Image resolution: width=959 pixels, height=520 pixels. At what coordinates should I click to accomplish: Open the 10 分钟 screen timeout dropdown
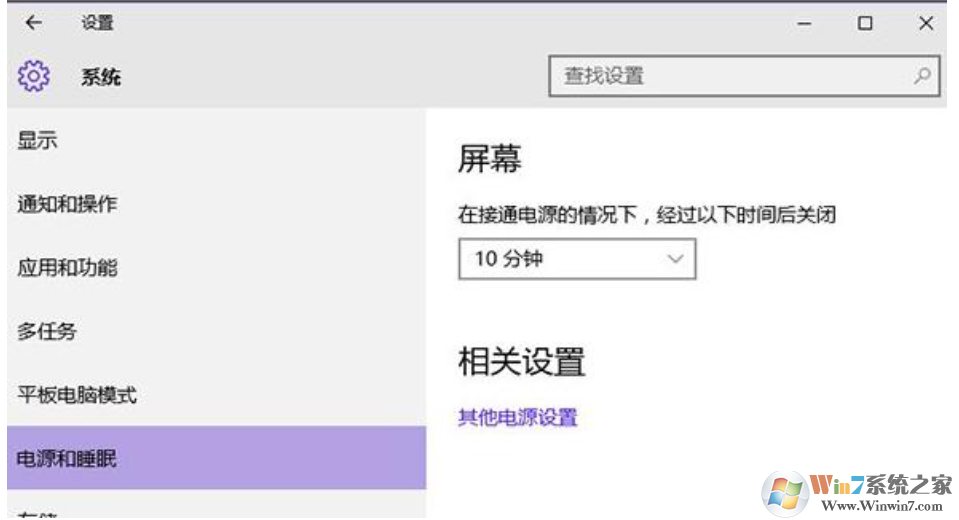[577, 259]
